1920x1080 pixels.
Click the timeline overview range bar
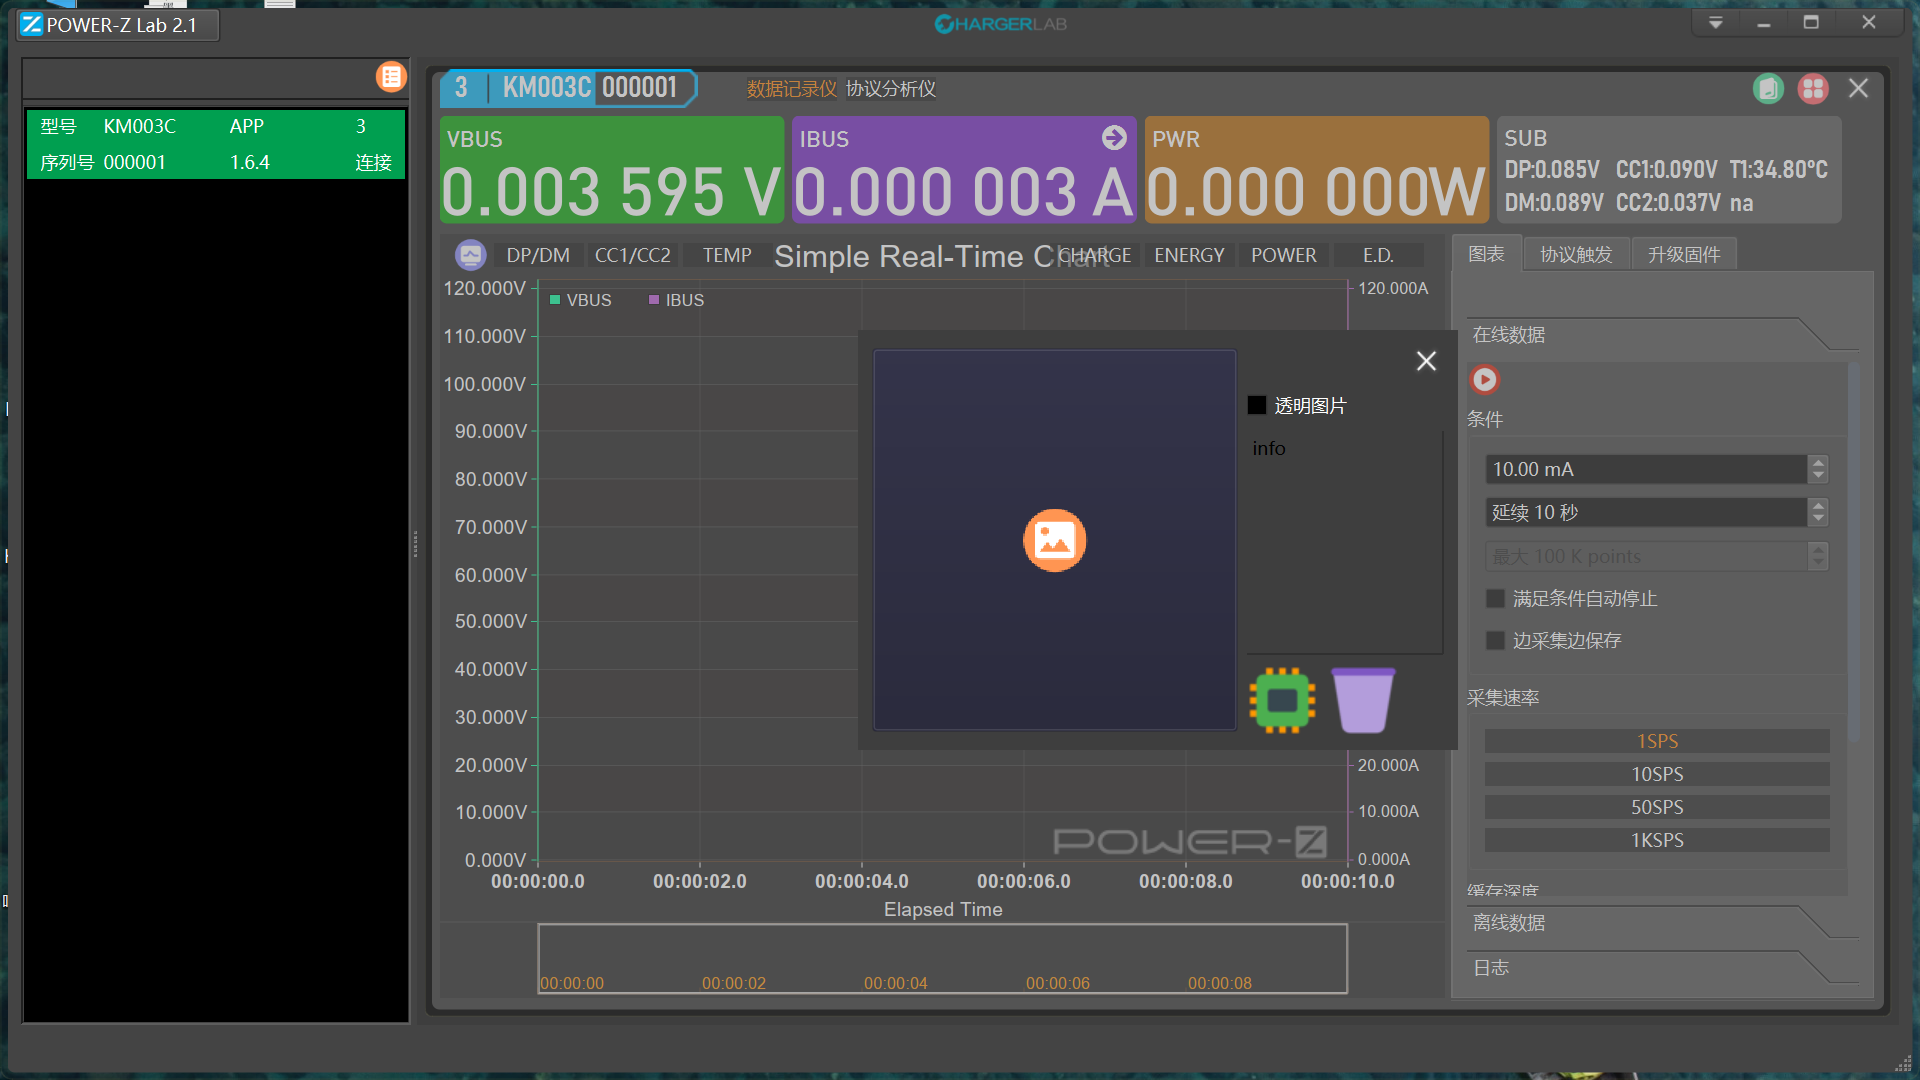(x=942, y=957)
